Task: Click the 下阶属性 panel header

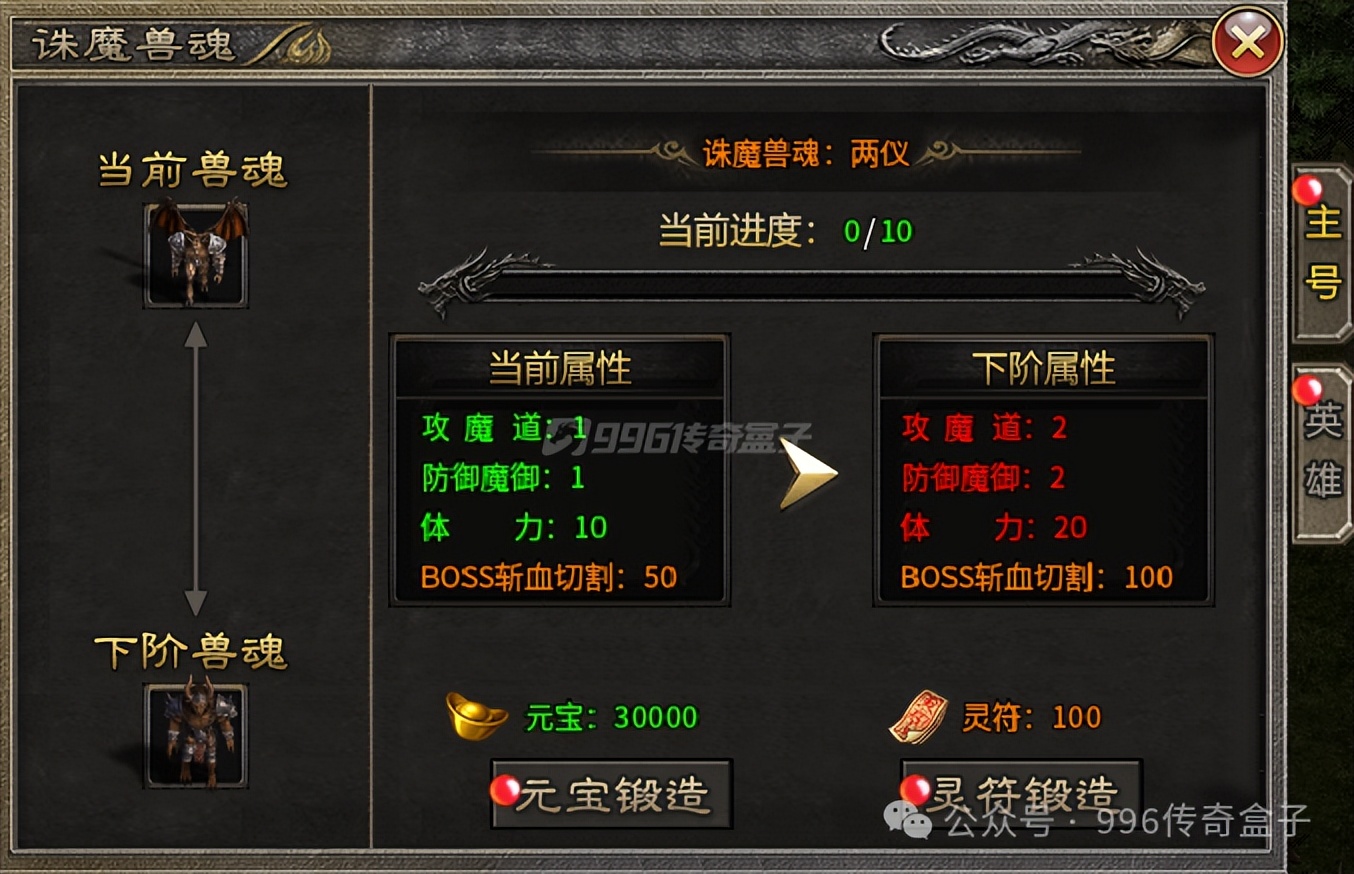Action: pos(1043,368)
